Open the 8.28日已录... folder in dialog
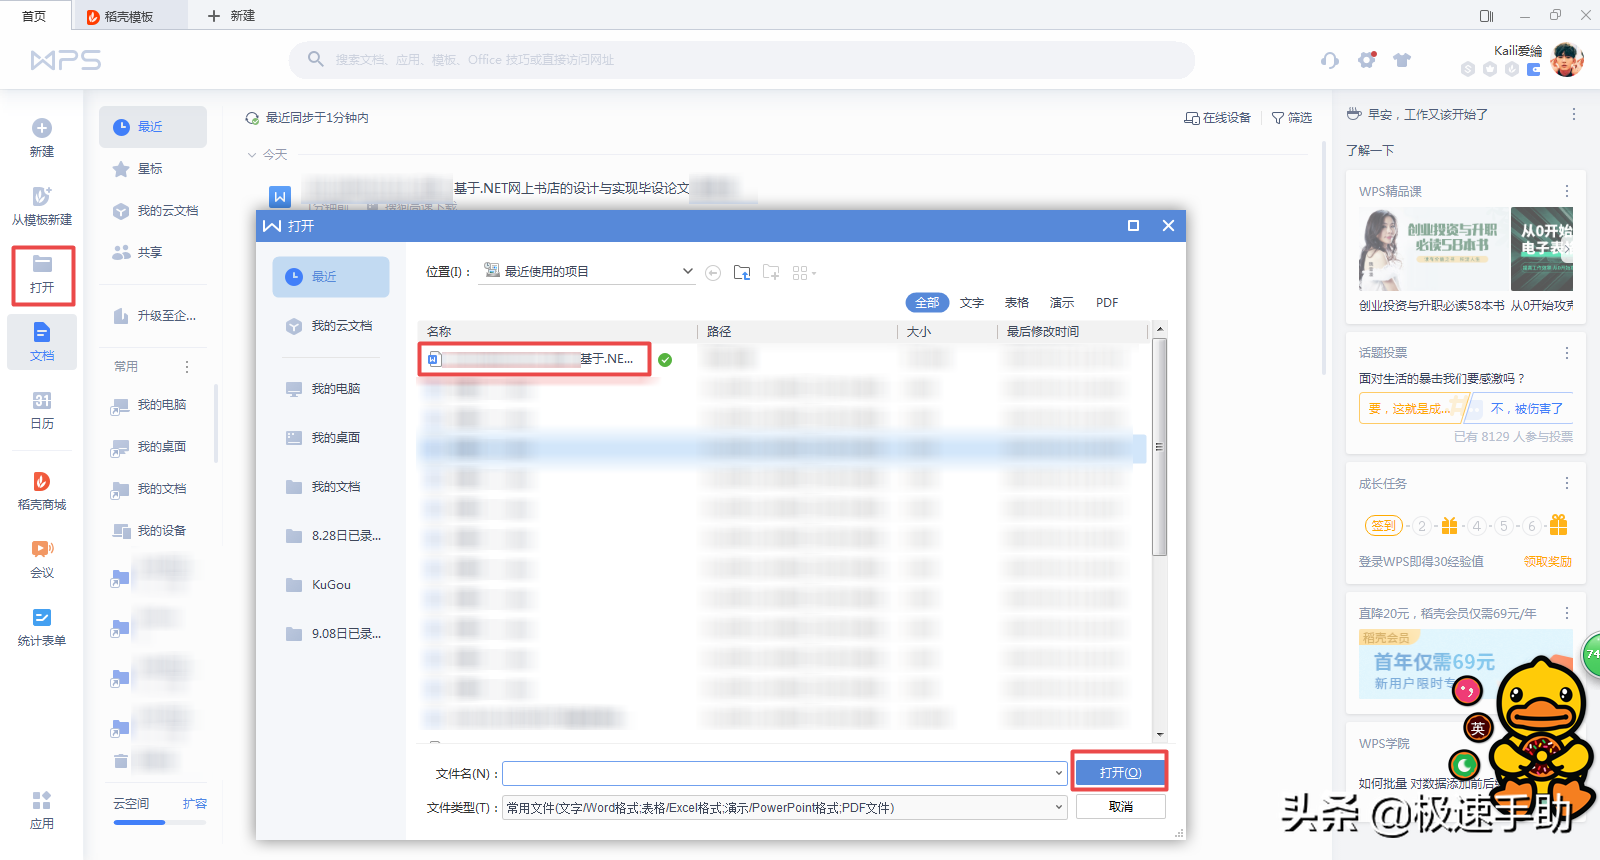This screenshot has width=1600, height=860. click(x=331, y=536)
